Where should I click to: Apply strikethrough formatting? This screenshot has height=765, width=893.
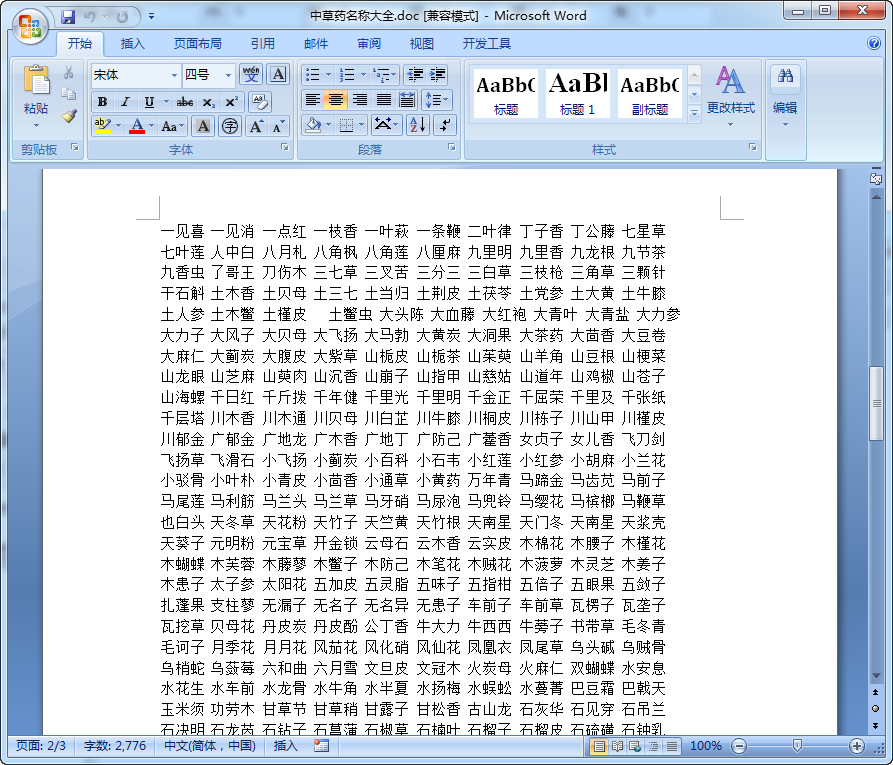(x=185, y=102)
